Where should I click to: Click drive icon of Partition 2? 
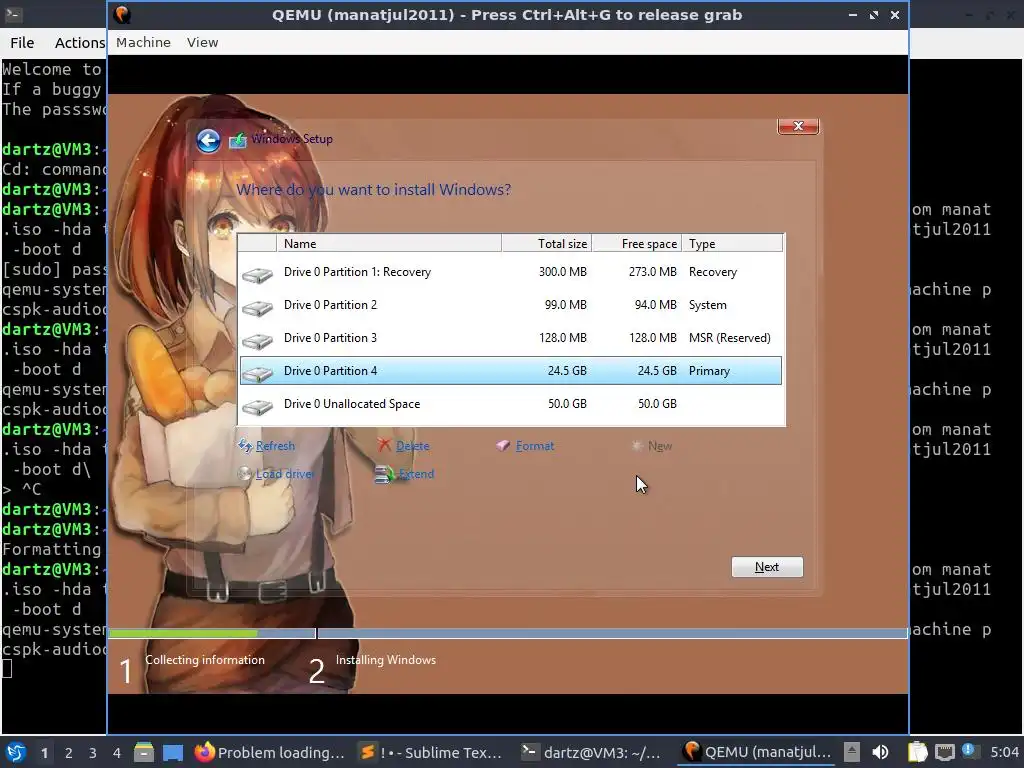click(x=257, y=308)
